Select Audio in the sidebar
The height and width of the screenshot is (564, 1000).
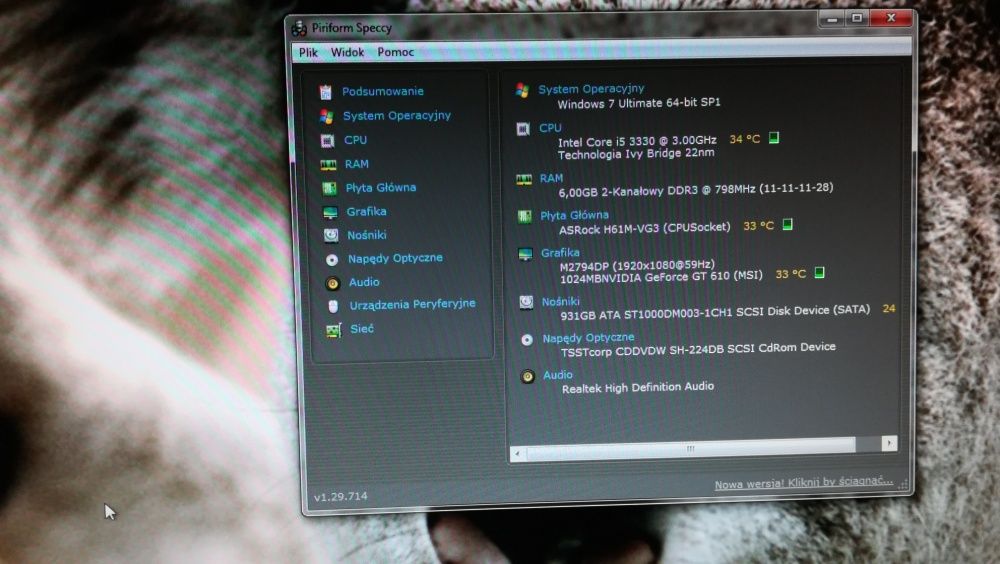[364, 282]
